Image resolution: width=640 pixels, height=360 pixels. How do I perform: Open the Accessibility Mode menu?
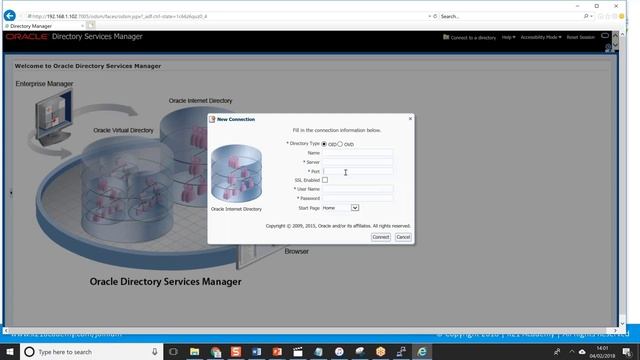click(x=541, y=37)
